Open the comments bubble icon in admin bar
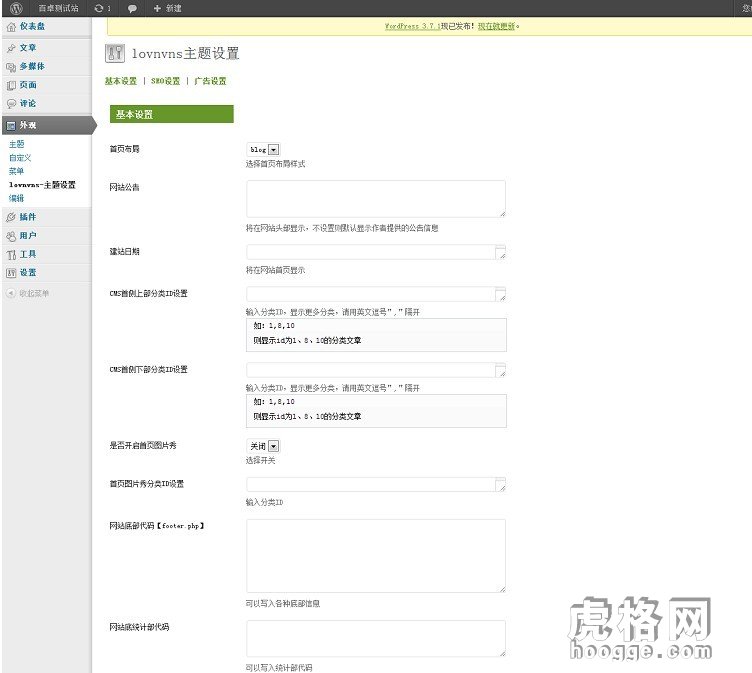752x673 pixels. click(132, 9)
